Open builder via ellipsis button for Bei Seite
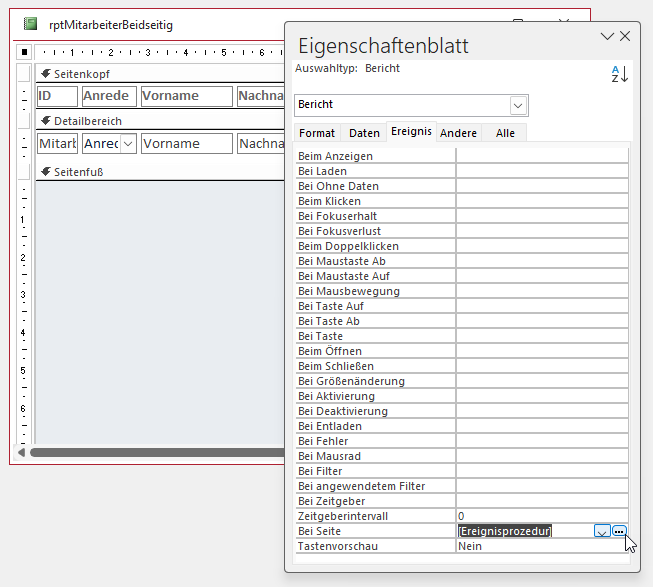Image resolution: width=653 pixels, height=587 pixels. click(619, 531)
